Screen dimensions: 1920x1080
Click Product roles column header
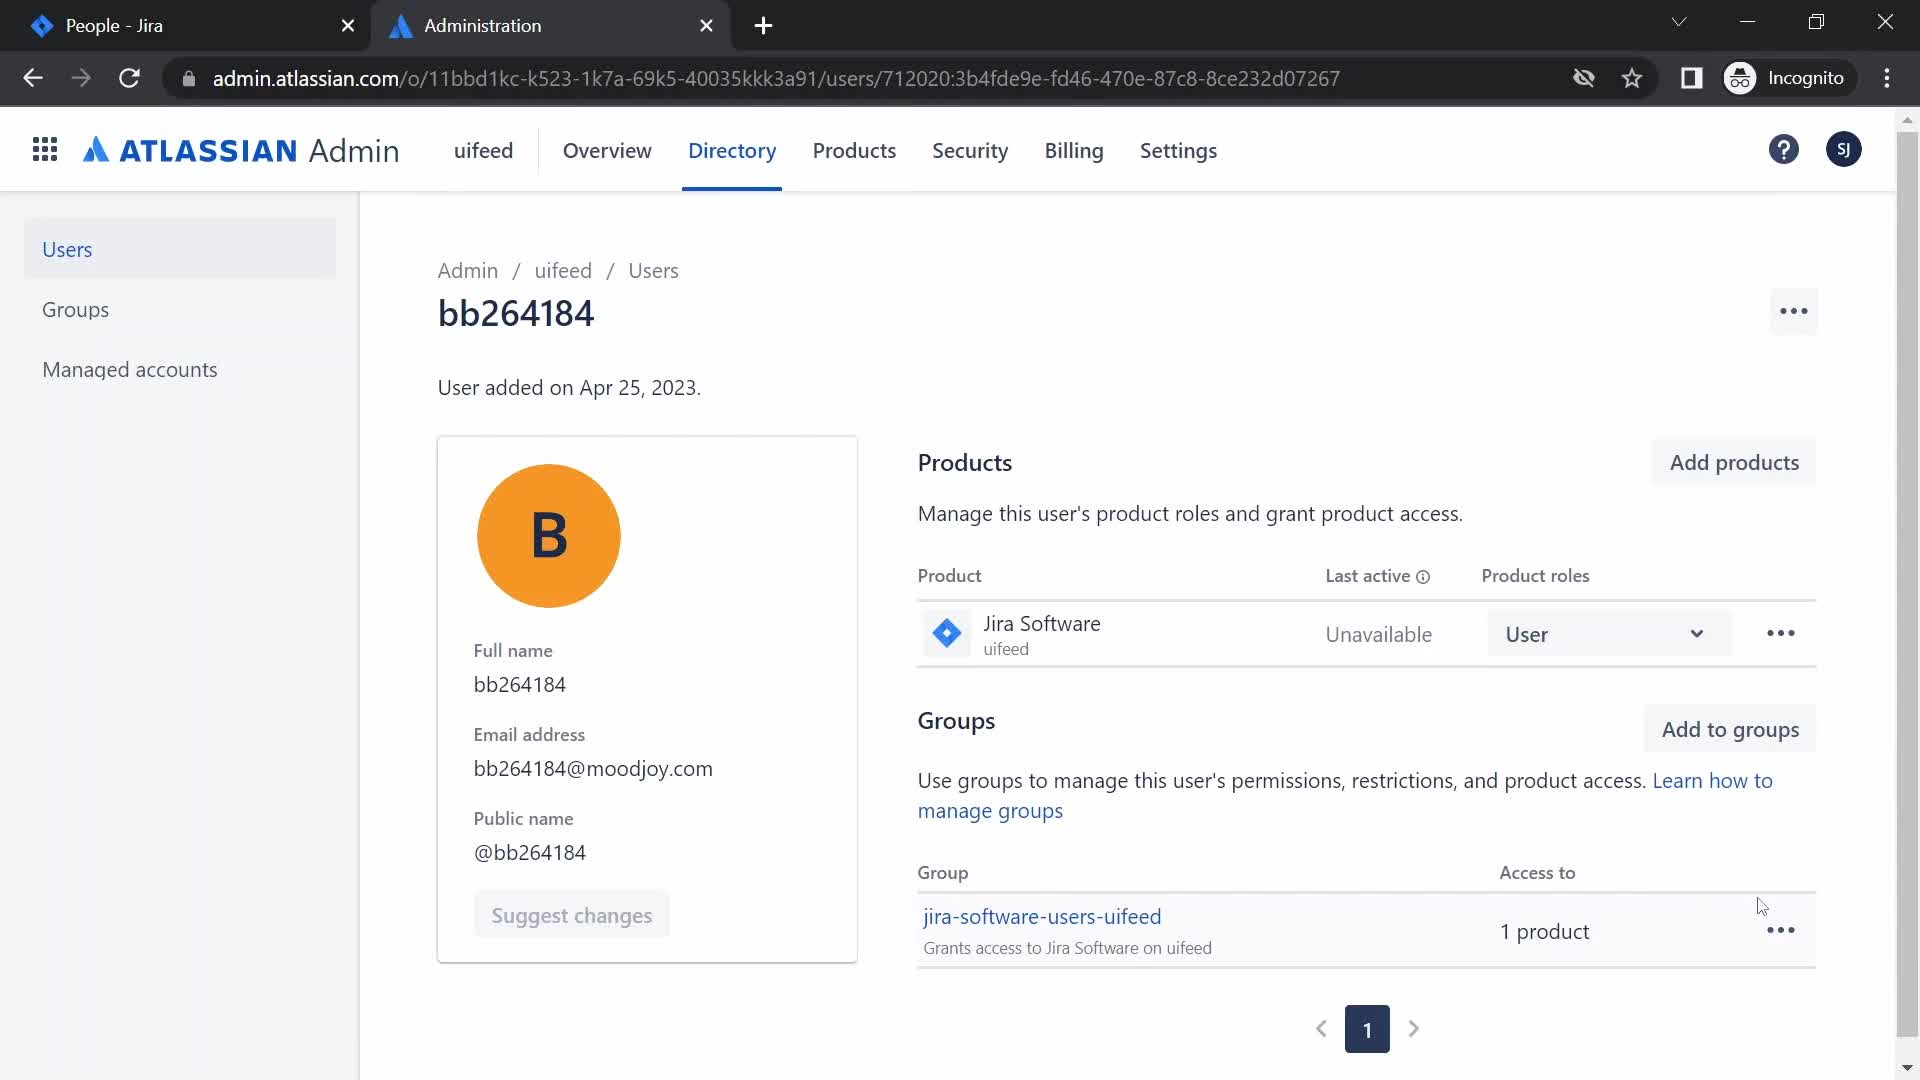coord(1535,576)
